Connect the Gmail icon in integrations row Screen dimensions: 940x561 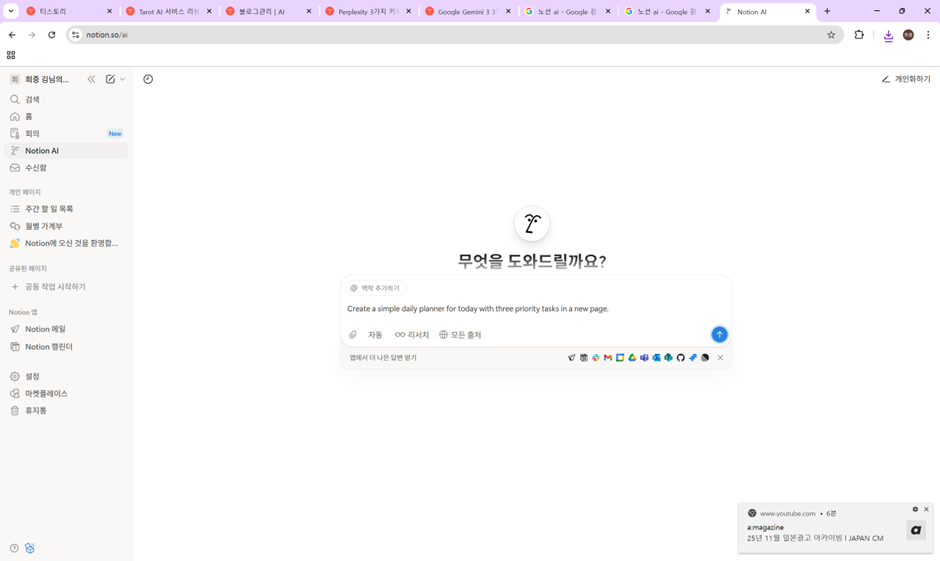608,358
